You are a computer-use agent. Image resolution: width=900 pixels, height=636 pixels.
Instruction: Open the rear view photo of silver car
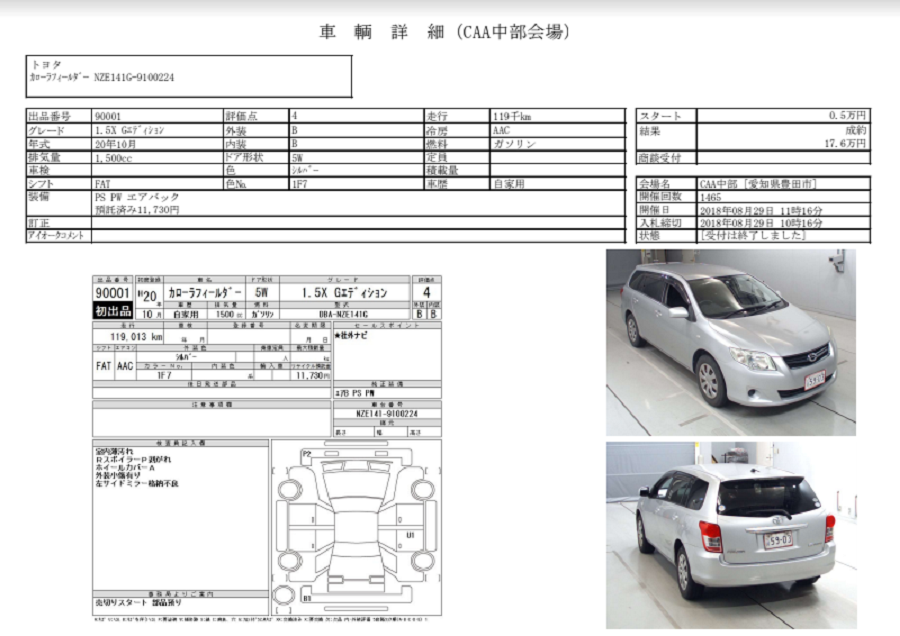[731, 535]
